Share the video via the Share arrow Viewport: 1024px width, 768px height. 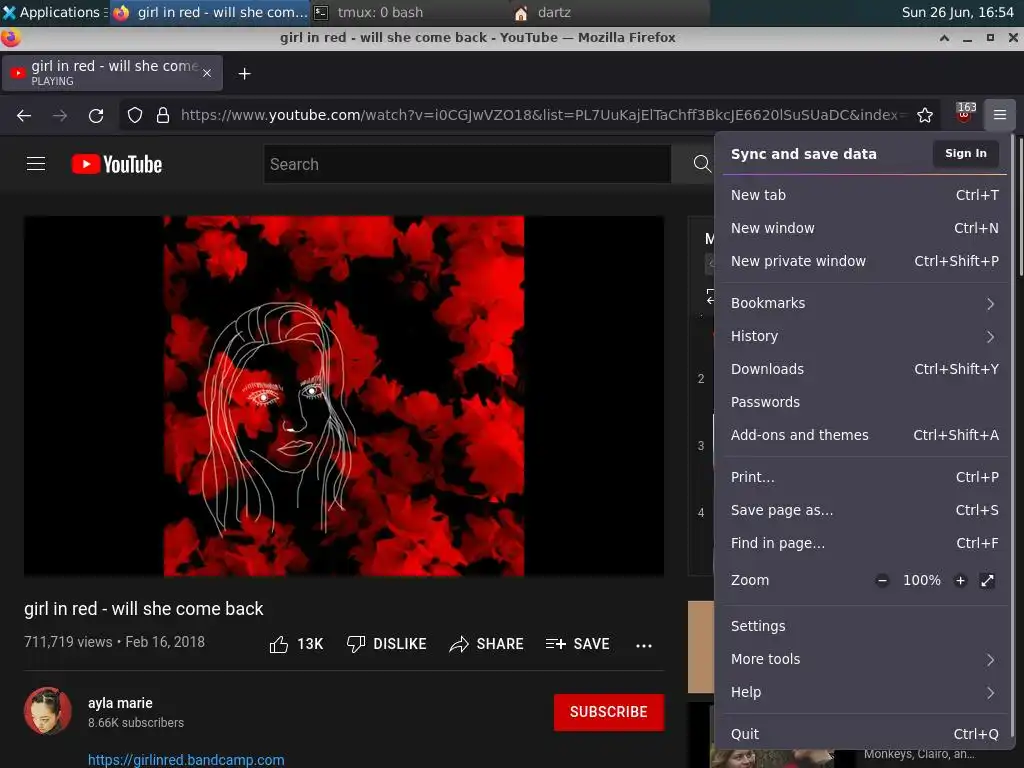487,644
